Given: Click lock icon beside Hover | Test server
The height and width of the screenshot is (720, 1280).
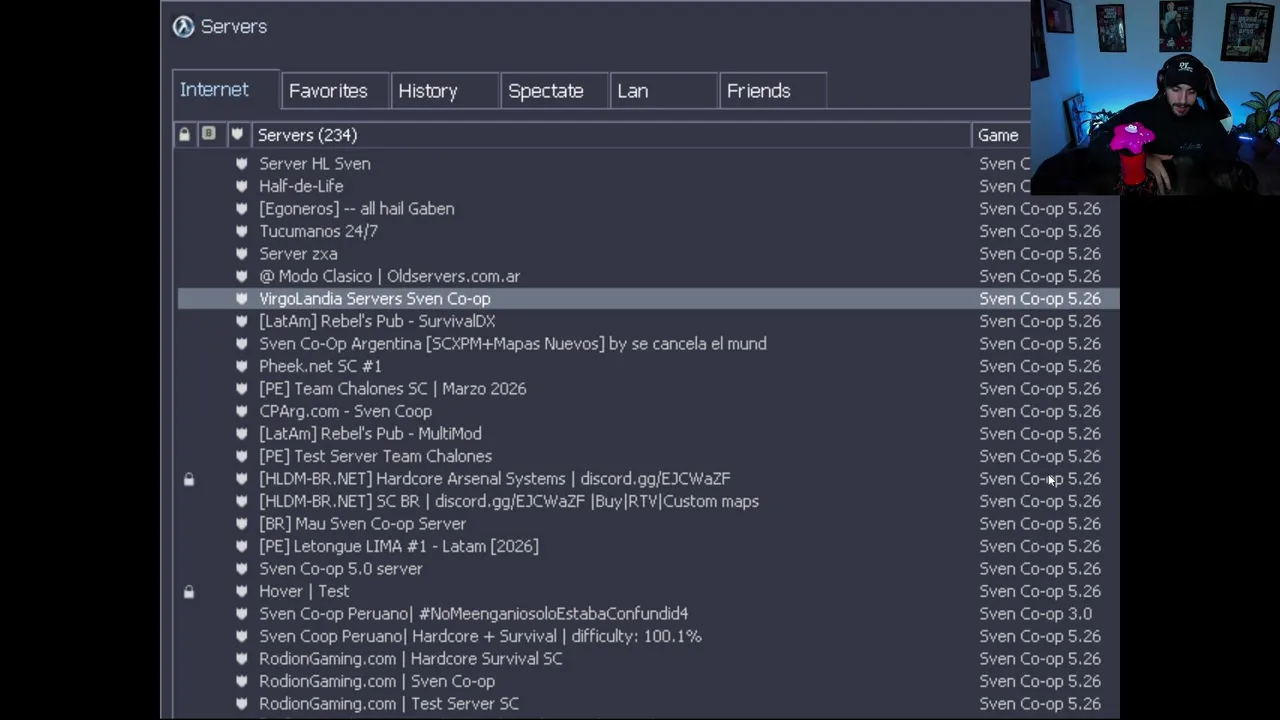Looking at the screenshot, I should (x=189, y=592).
